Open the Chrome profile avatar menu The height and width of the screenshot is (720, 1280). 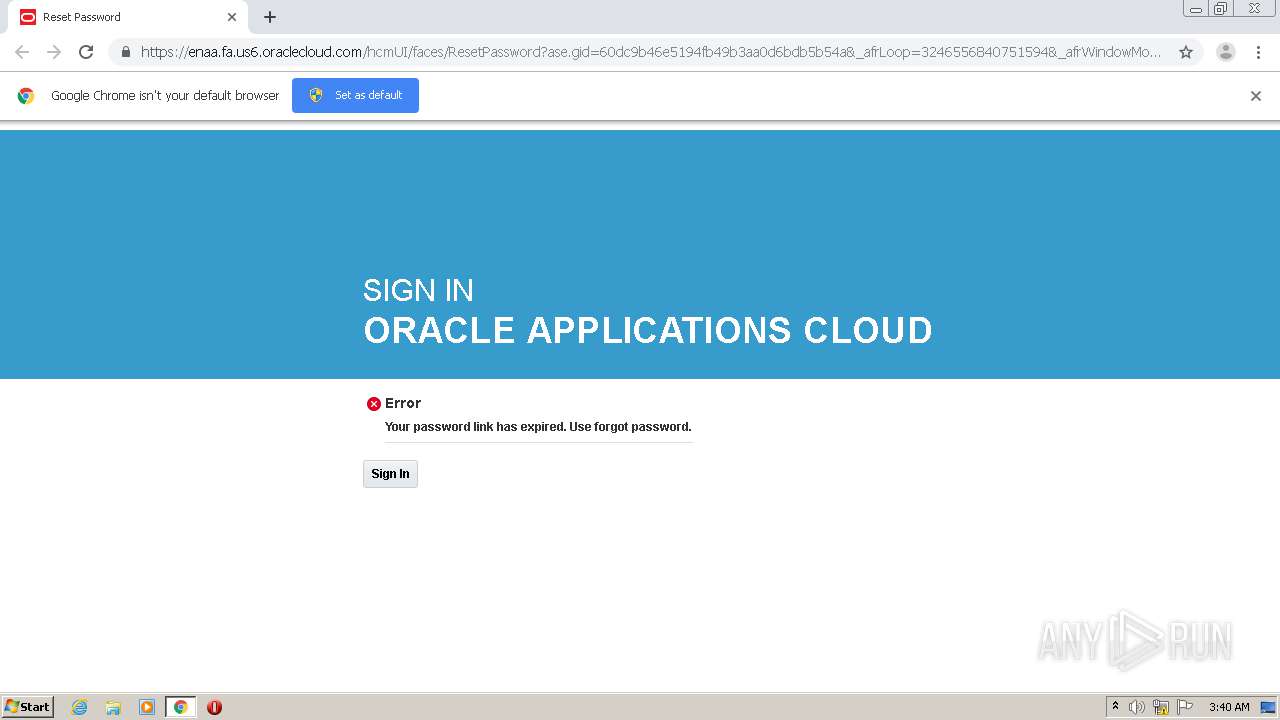(x=1225, y=52)
